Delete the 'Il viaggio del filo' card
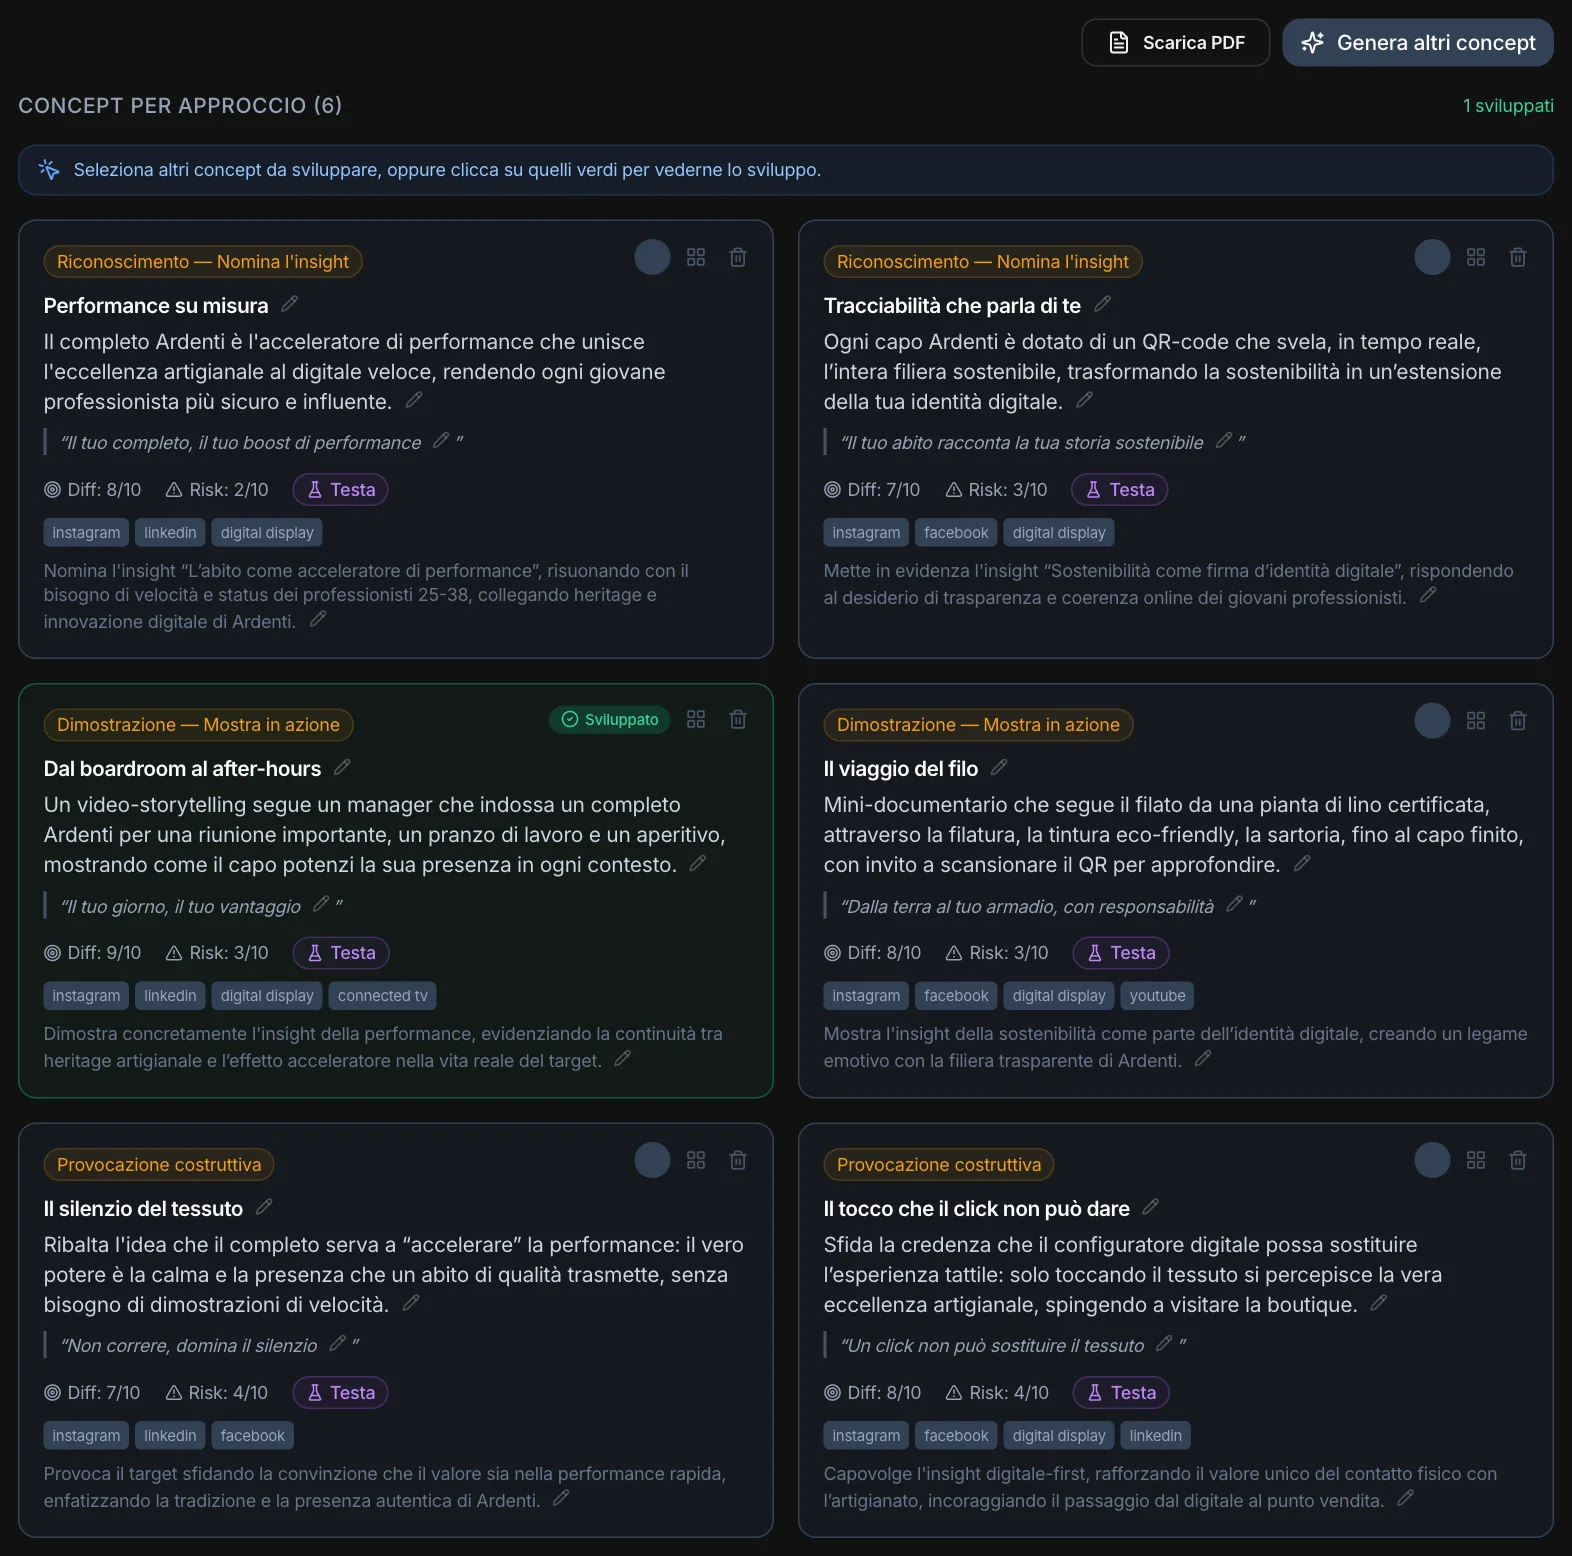 point(1518,720)
